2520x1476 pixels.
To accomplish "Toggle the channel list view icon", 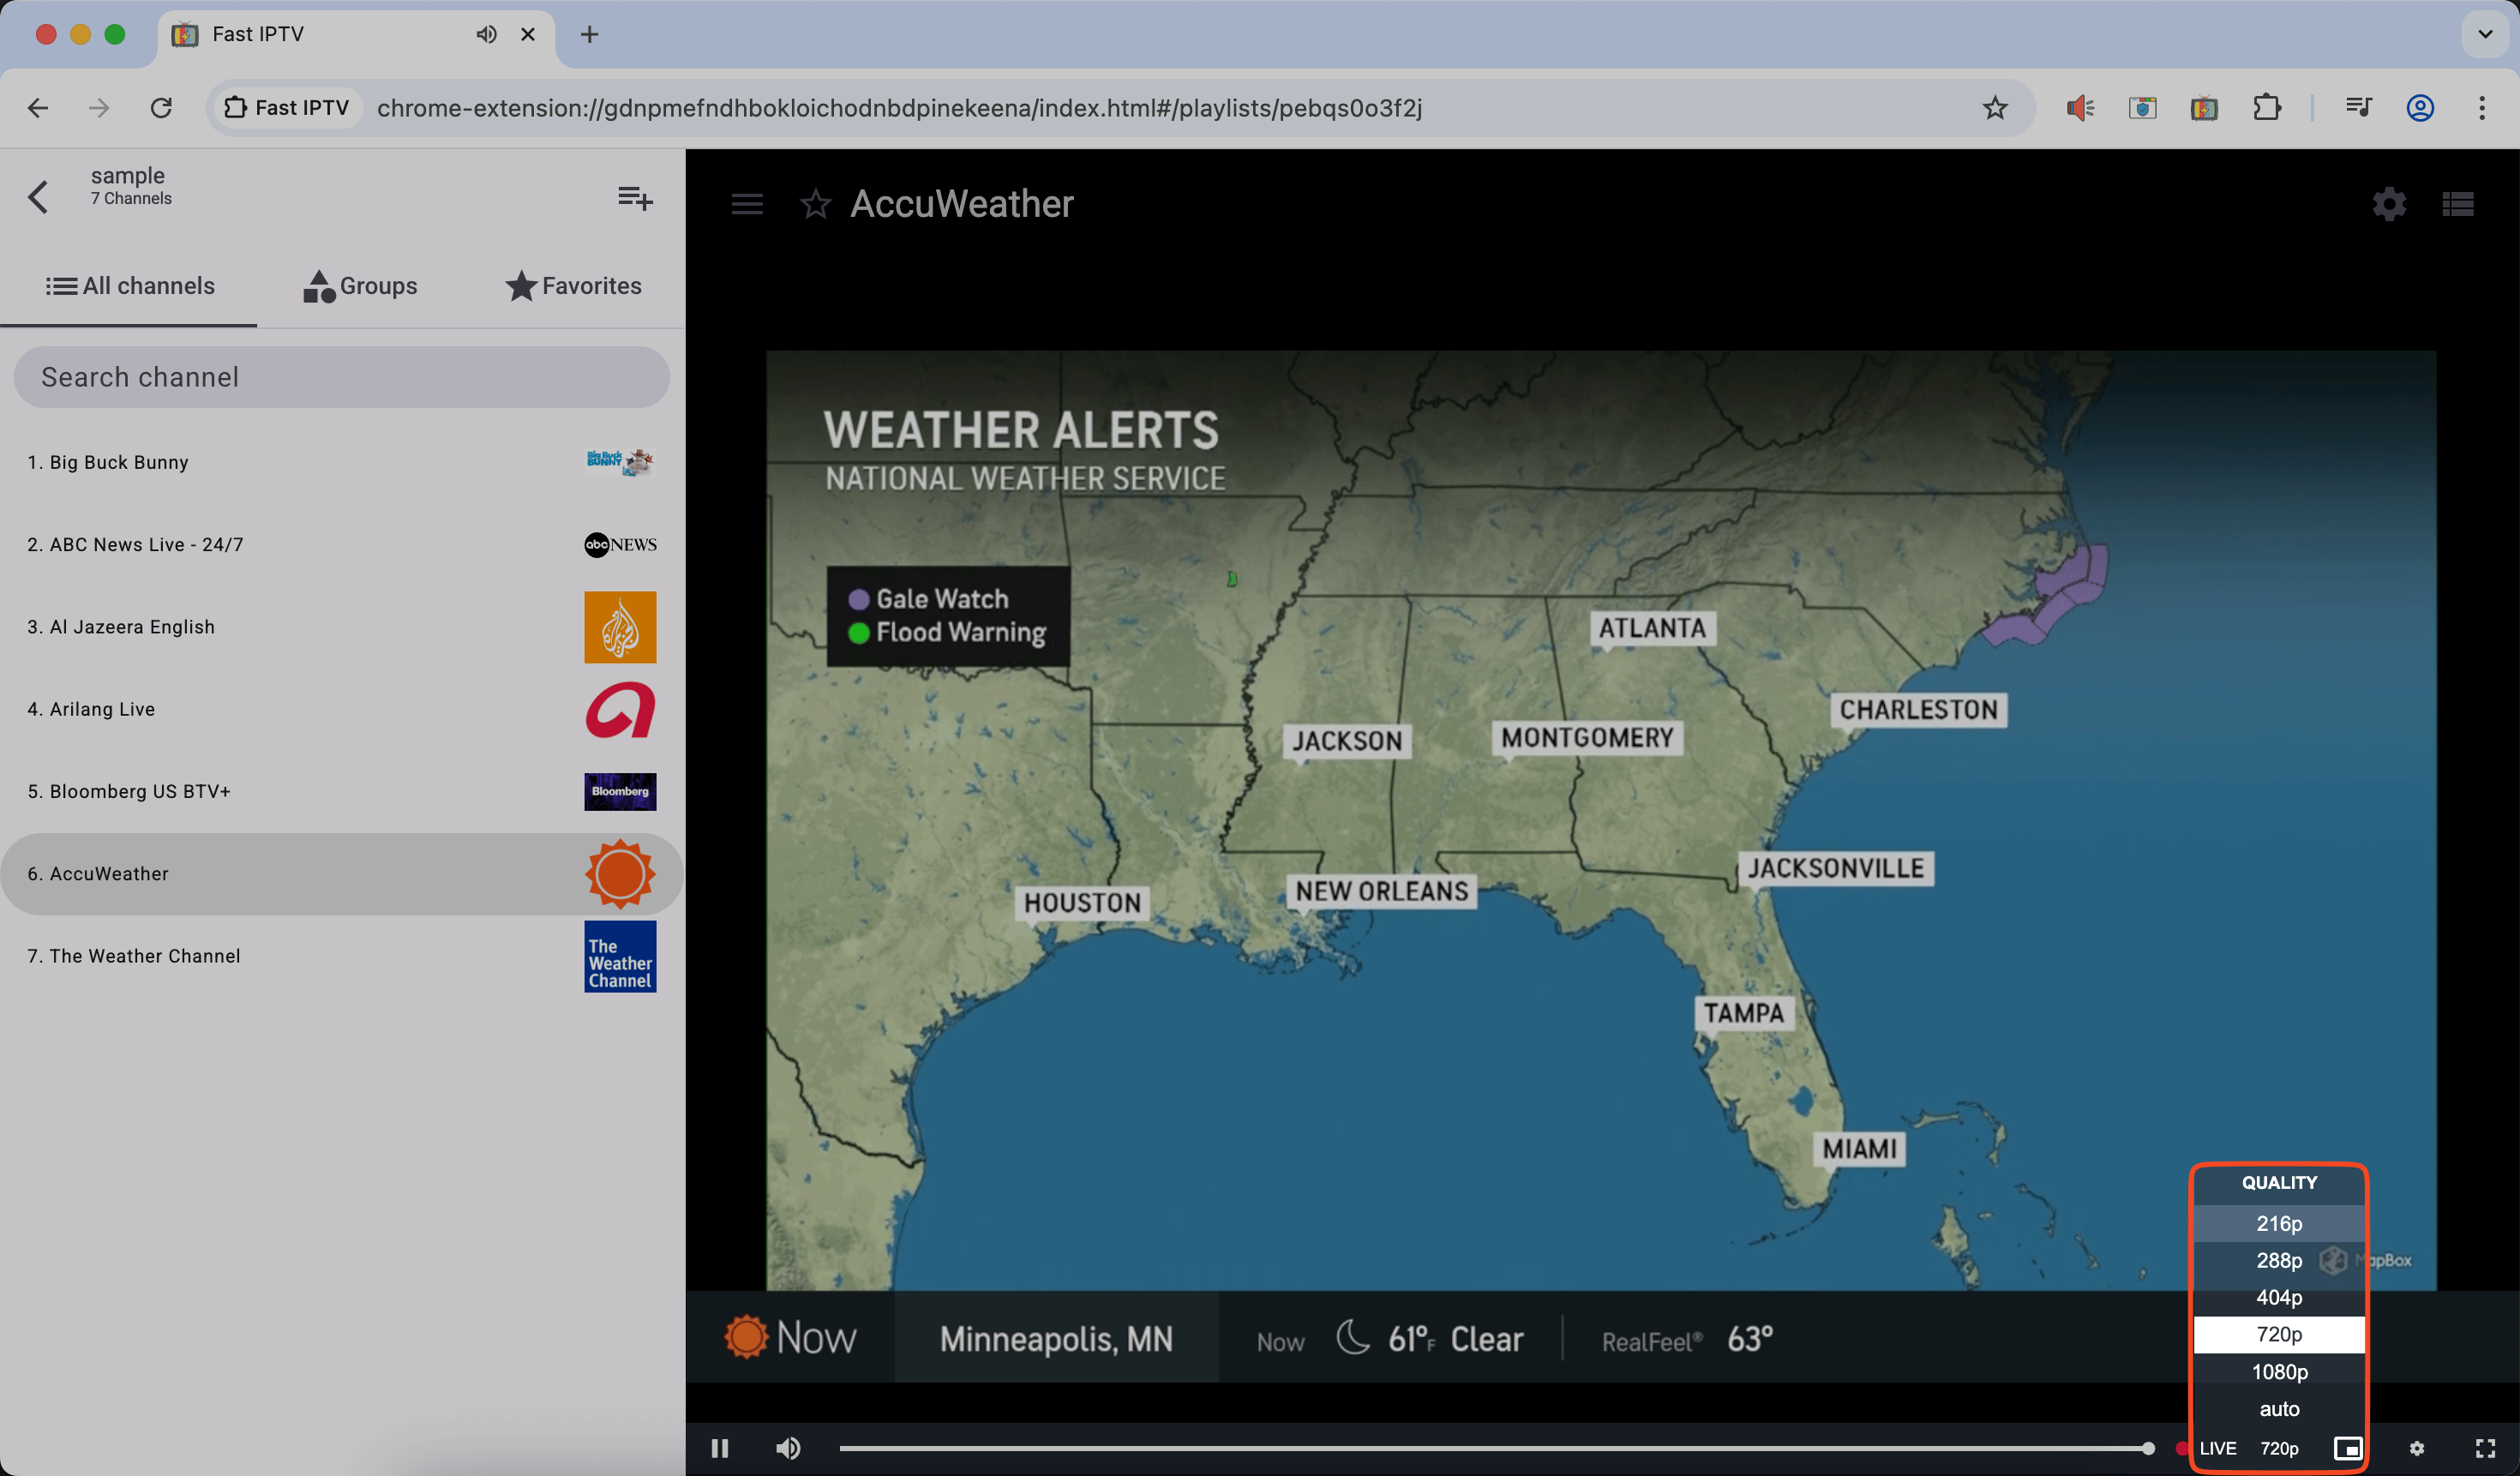I will click(2458, 204).
